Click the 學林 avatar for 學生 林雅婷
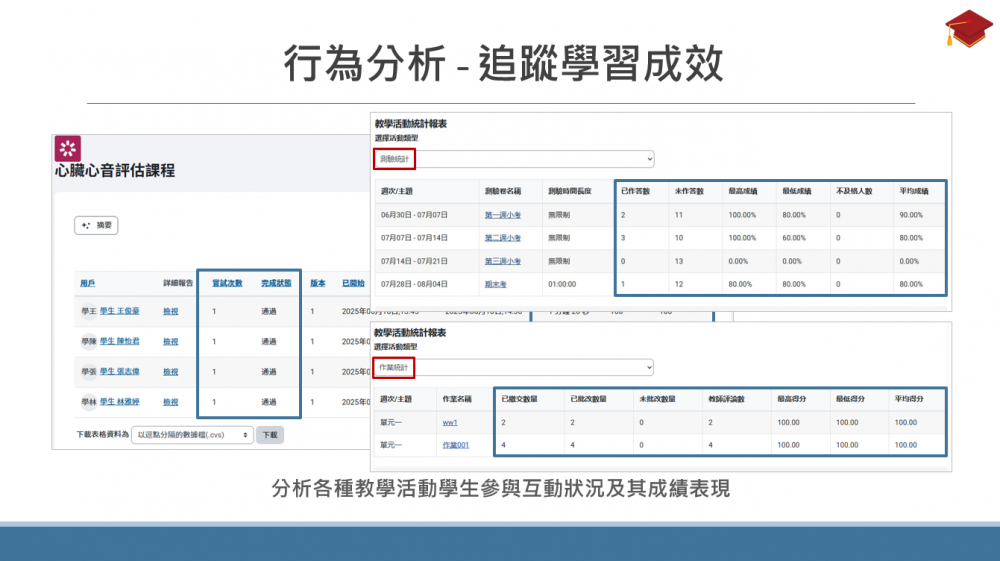 click(88, 402)
